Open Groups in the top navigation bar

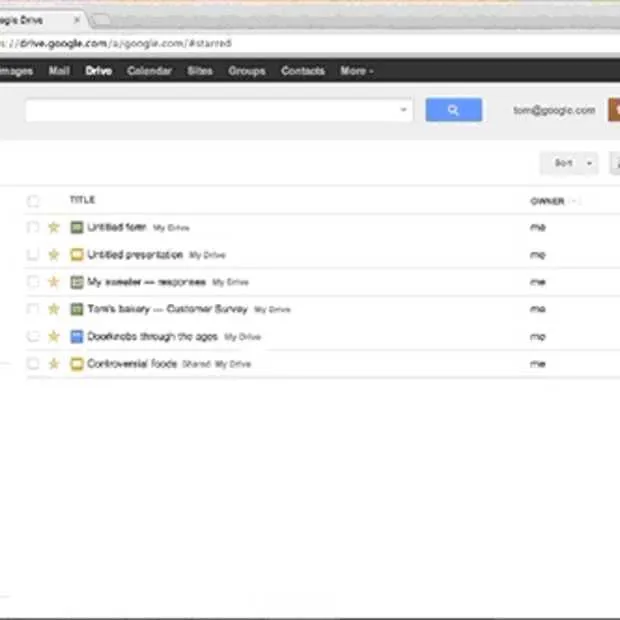click(246, 71)
